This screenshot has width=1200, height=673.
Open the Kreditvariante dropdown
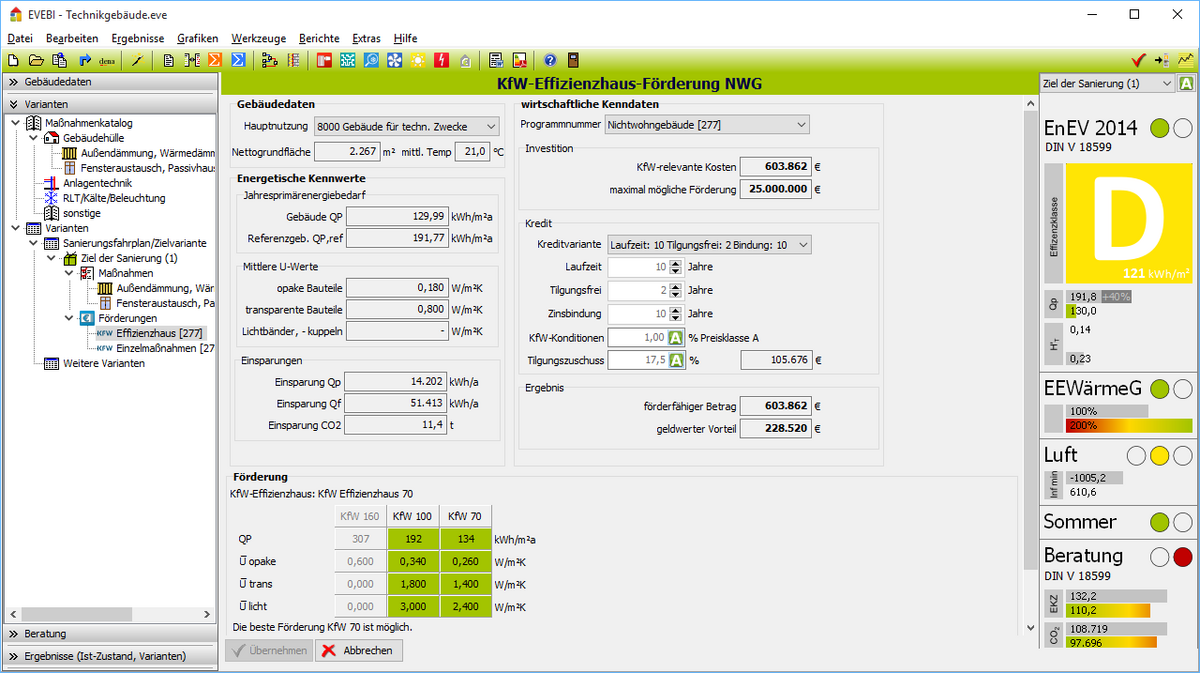(709, 245)
